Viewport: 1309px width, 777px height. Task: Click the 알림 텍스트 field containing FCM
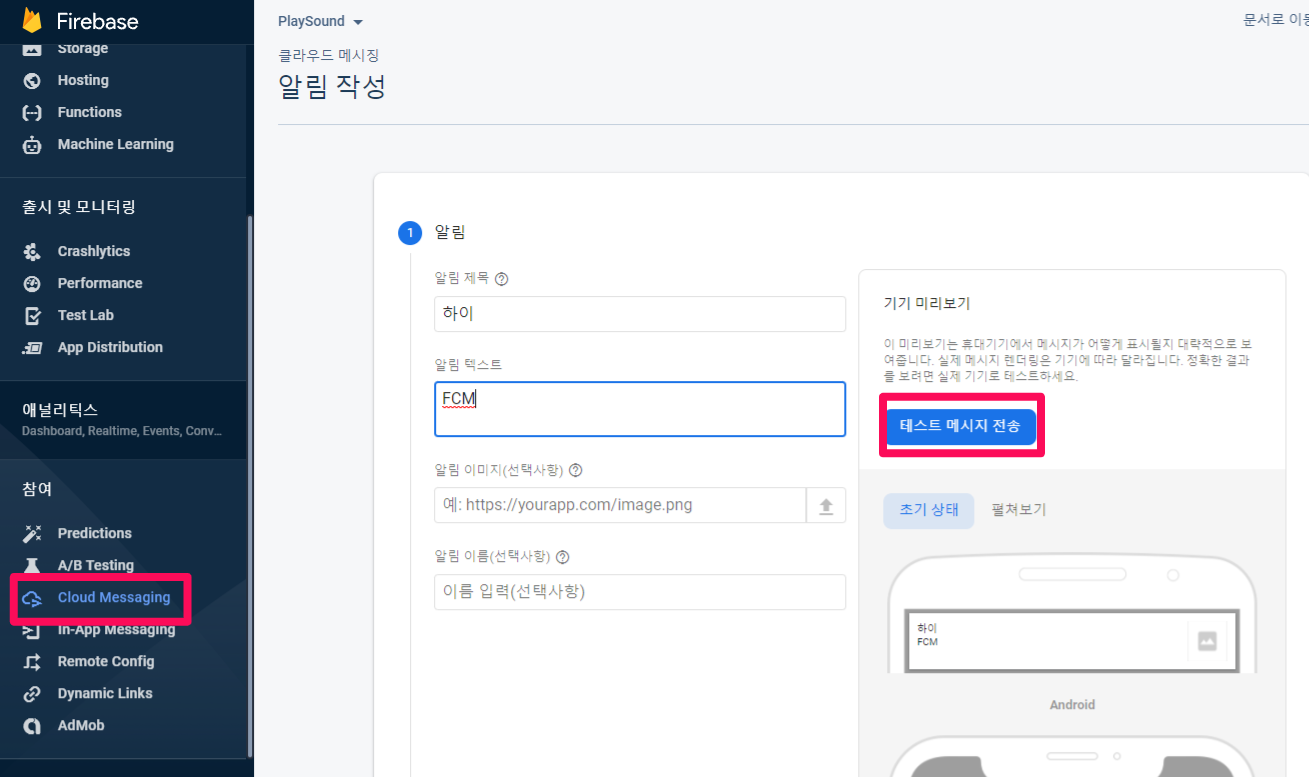pos(640,409)
